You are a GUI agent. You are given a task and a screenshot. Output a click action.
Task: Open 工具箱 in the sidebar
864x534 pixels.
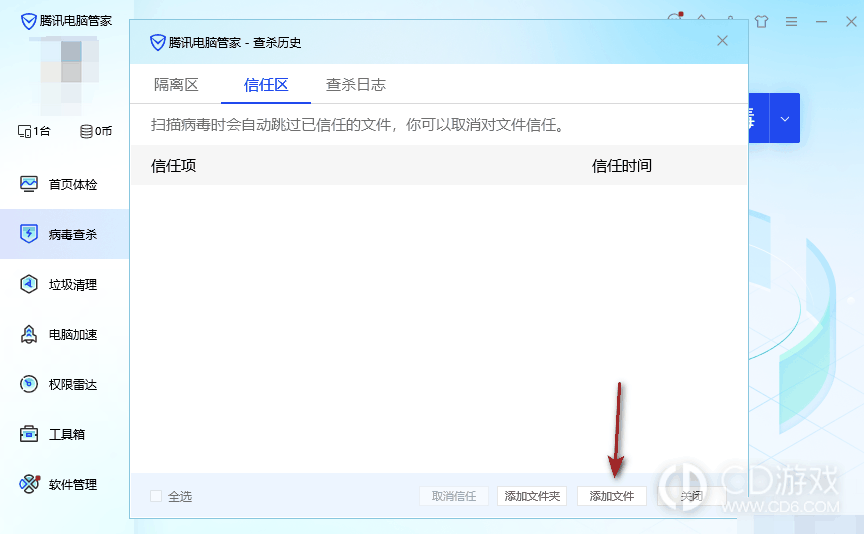pos(64,434)
